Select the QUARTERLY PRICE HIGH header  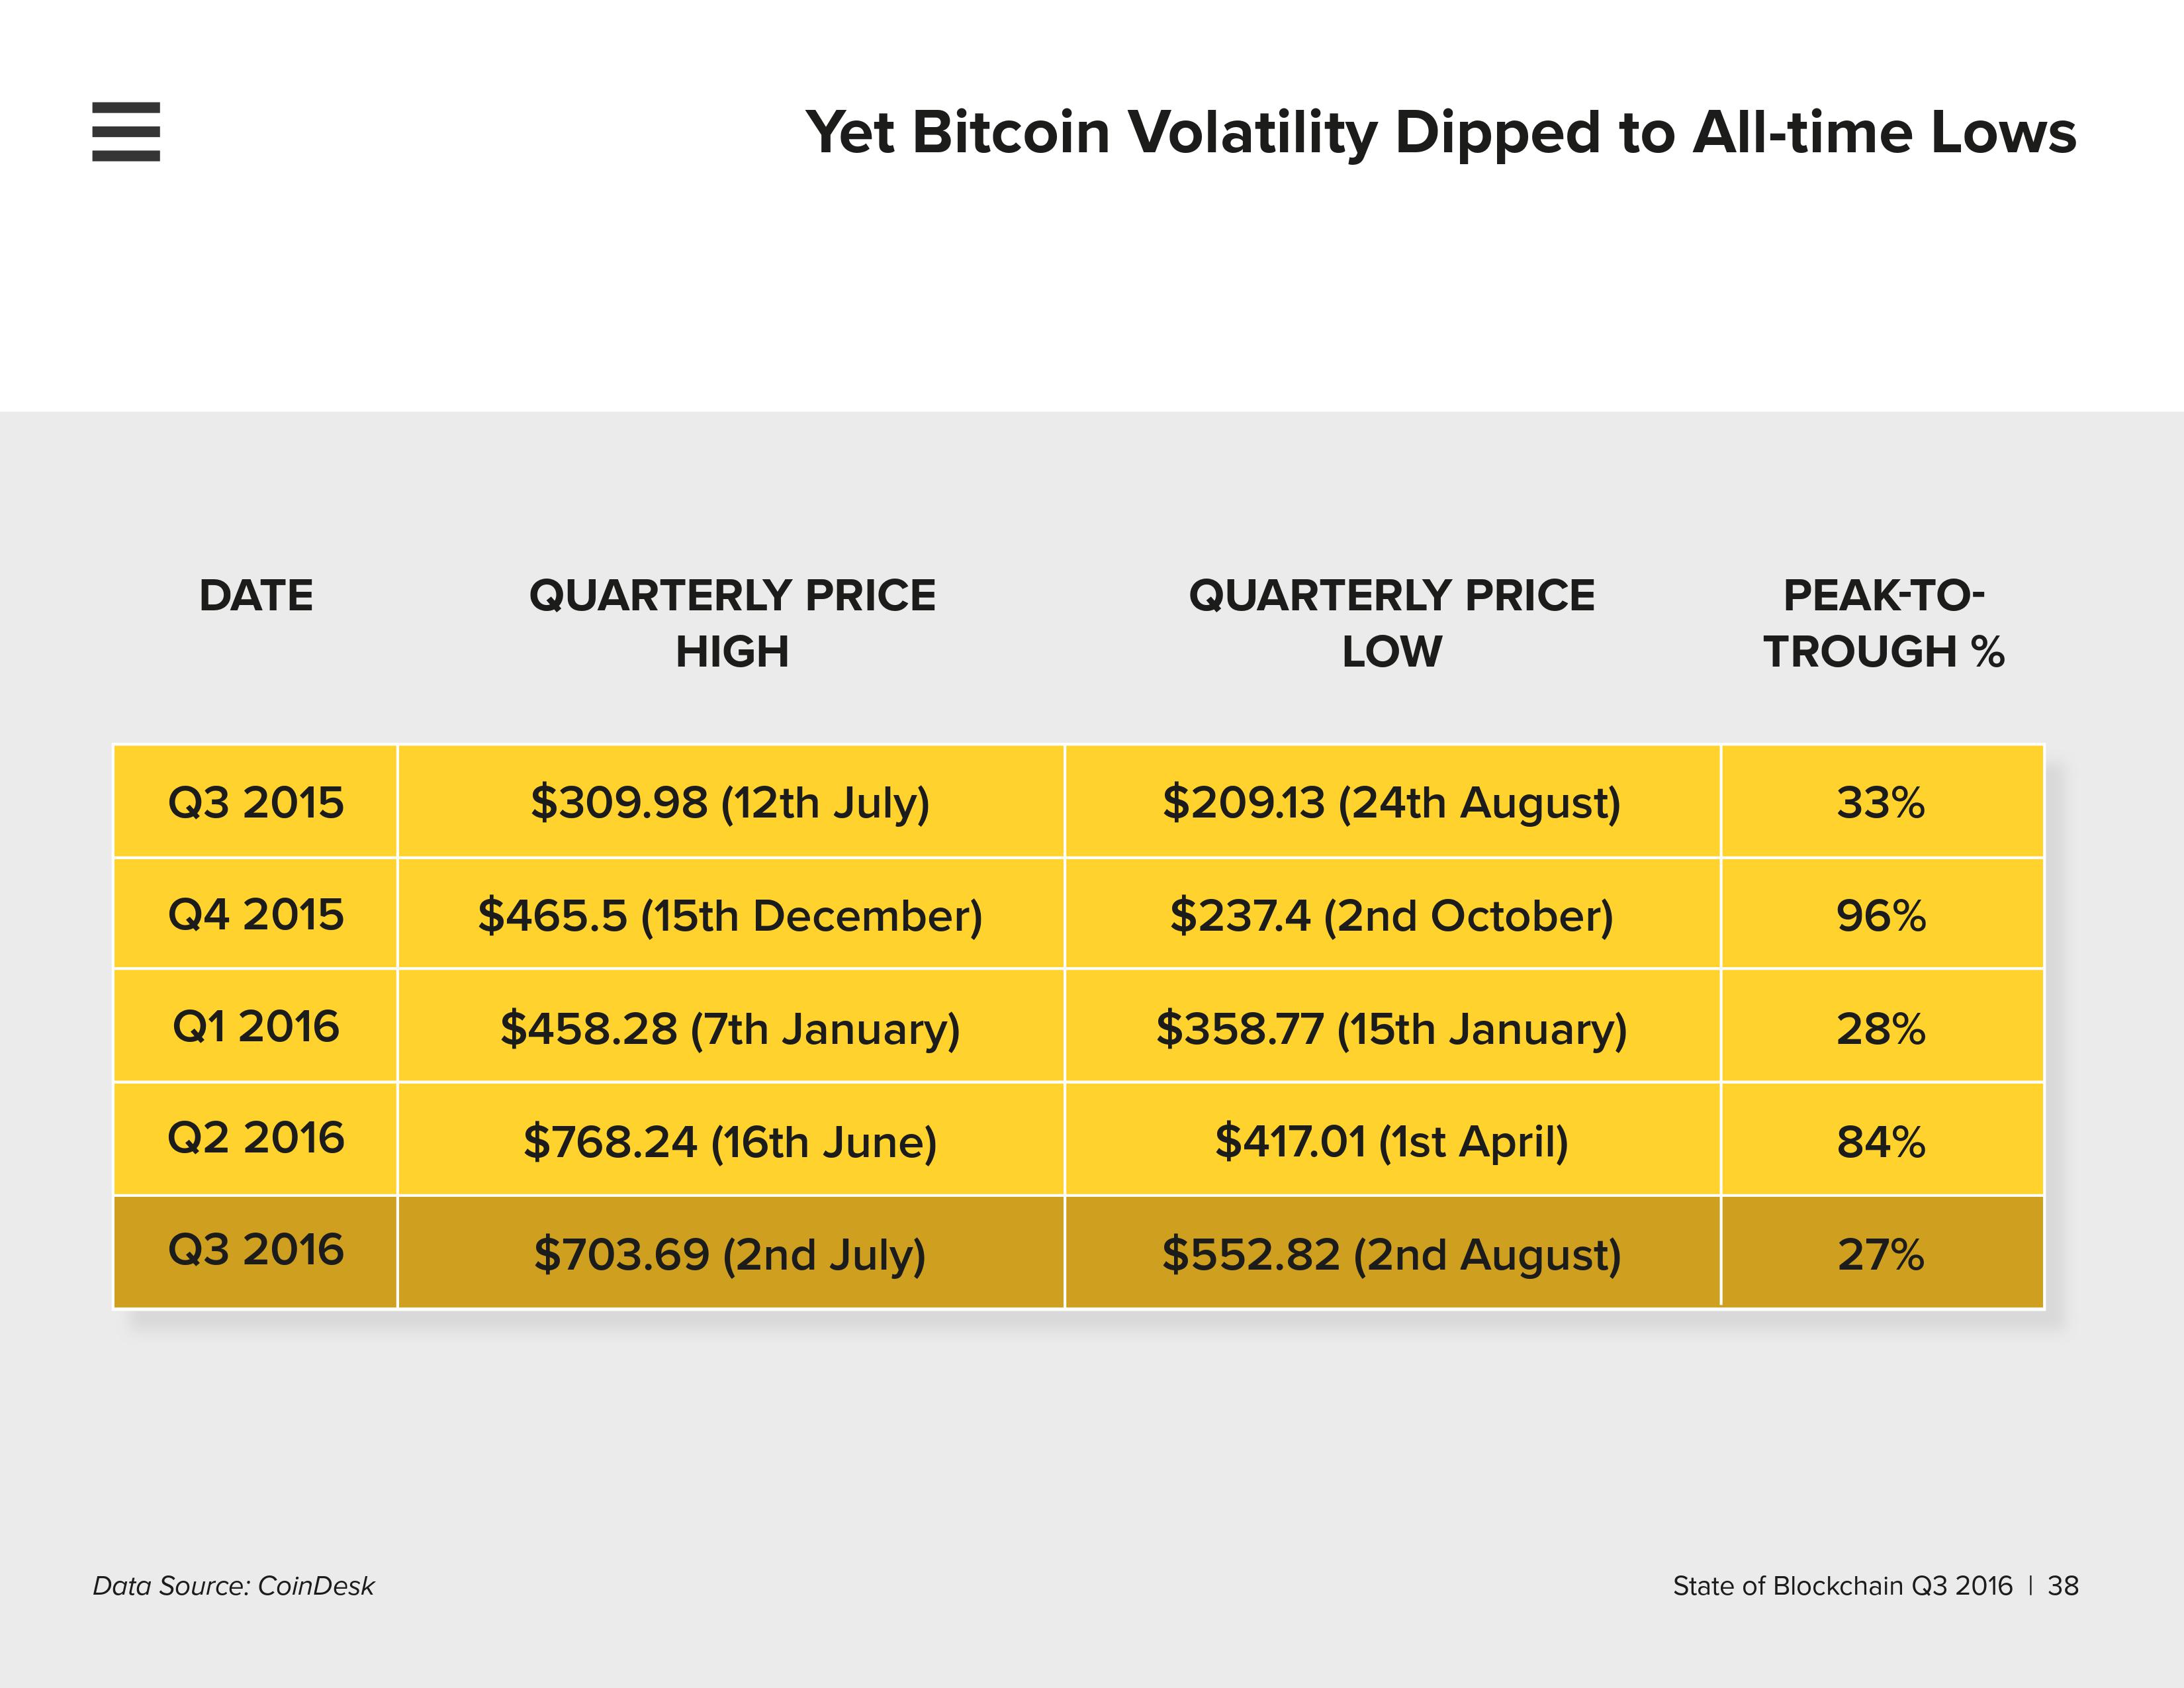pos(732,623)
